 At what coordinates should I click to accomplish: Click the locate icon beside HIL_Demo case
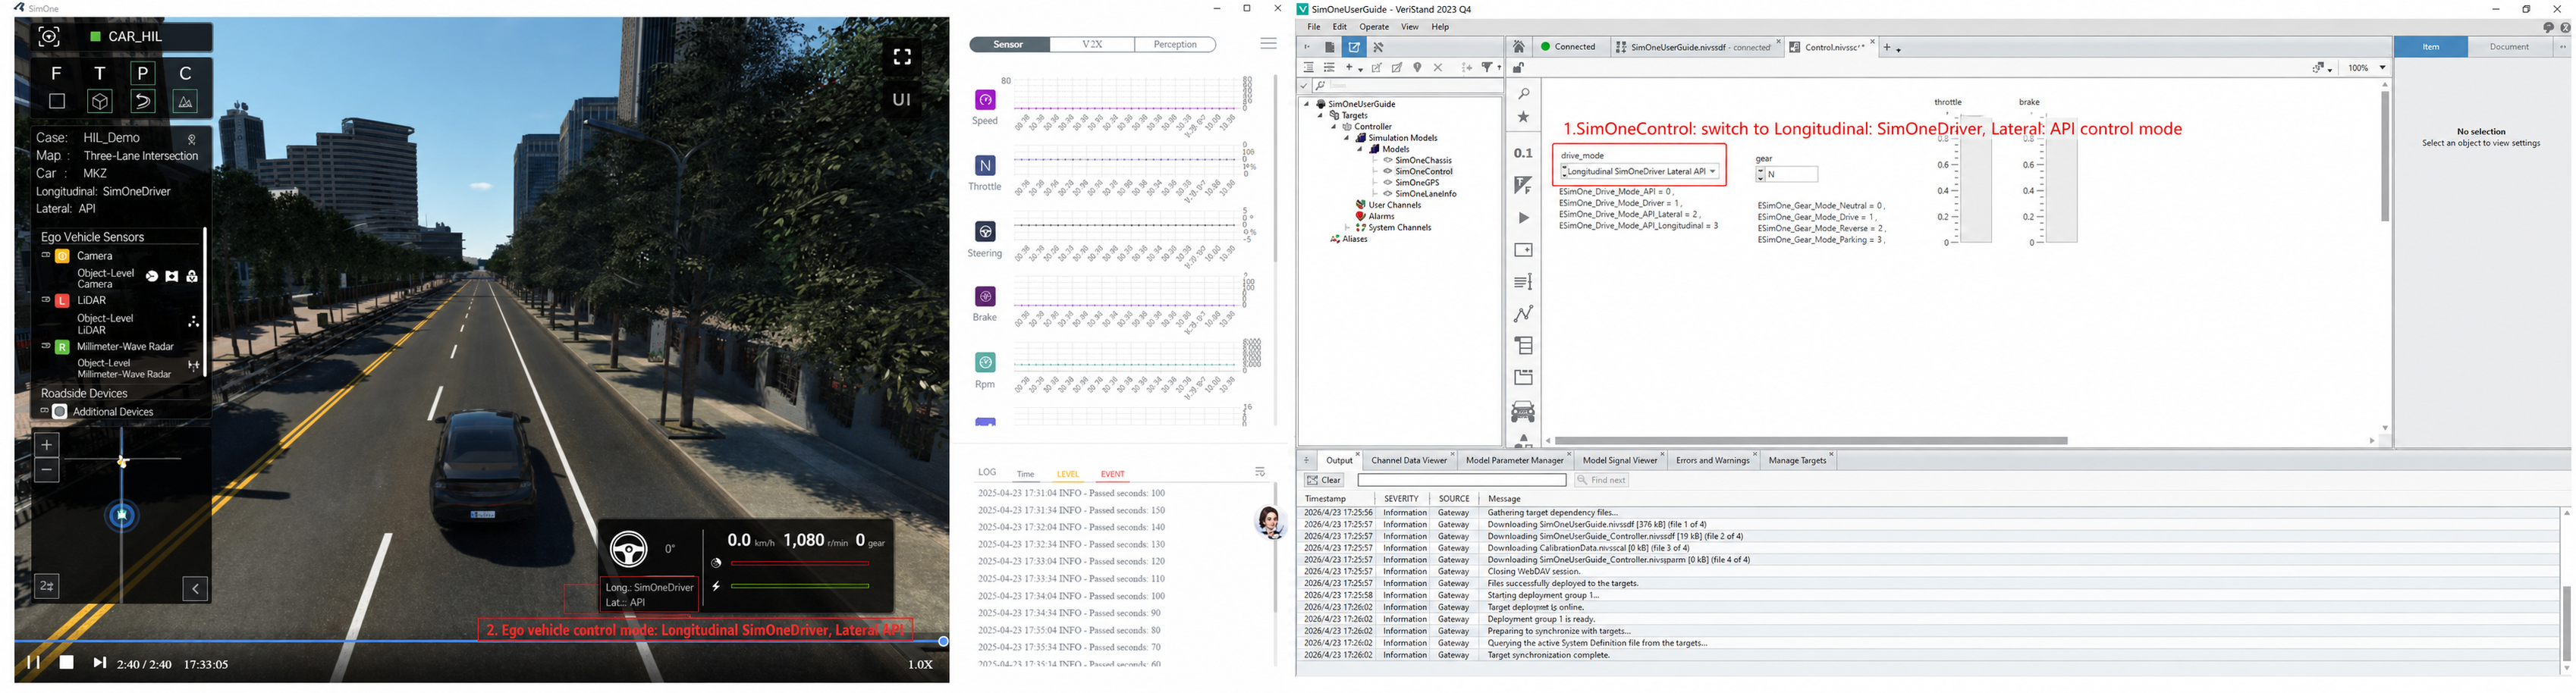(x=192, y=139)
